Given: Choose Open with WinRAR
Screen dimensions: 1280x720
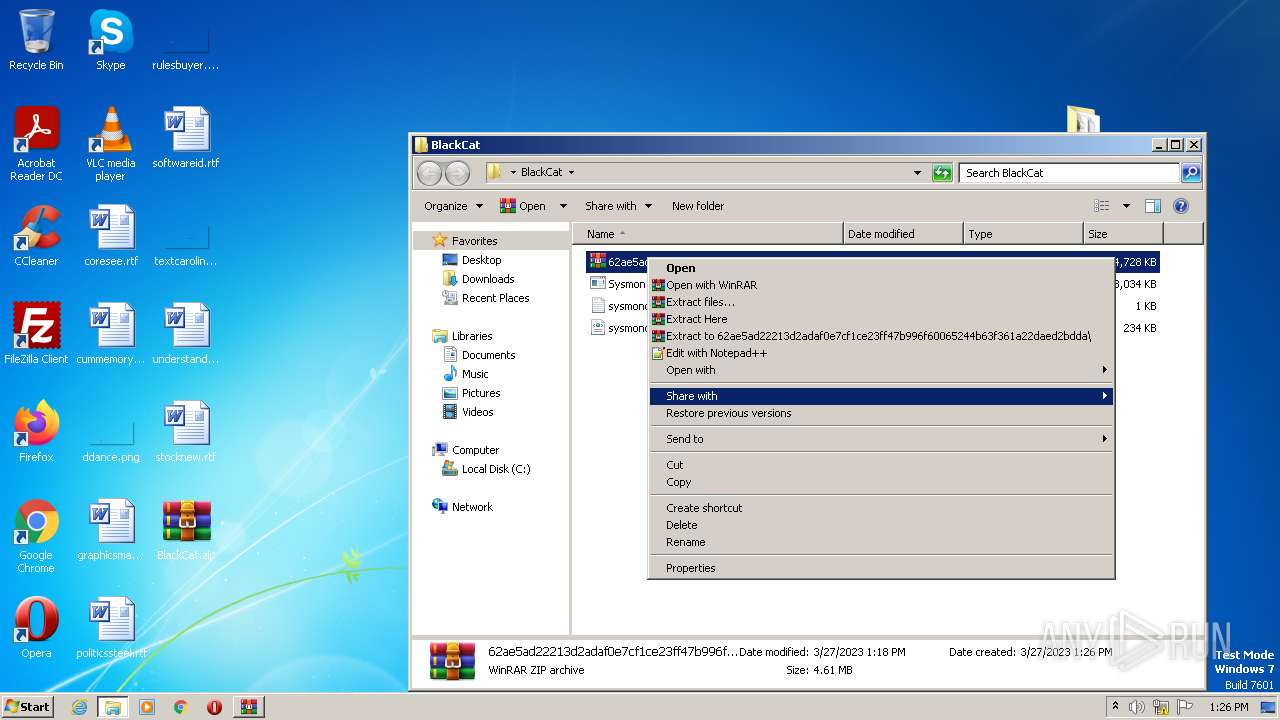Looking at the screenshot, I should click(881, 285).
